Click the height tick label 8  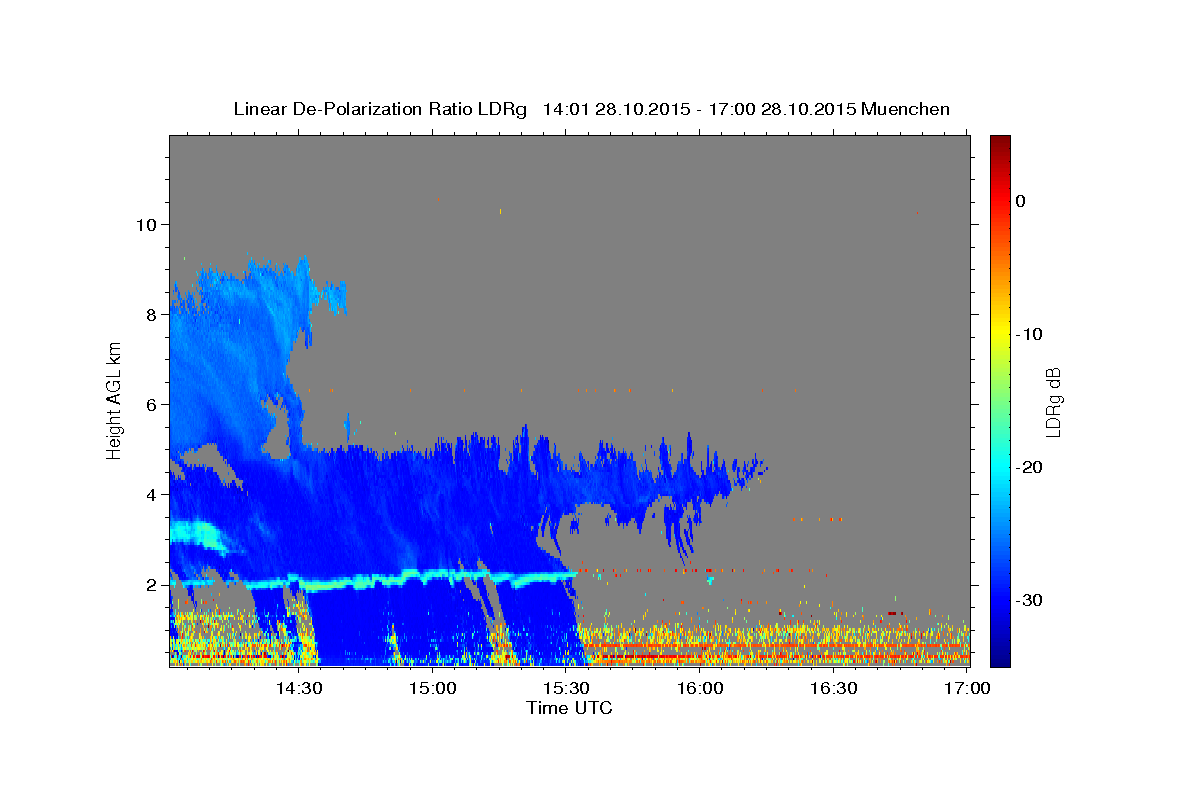click(x=150, y=314)
